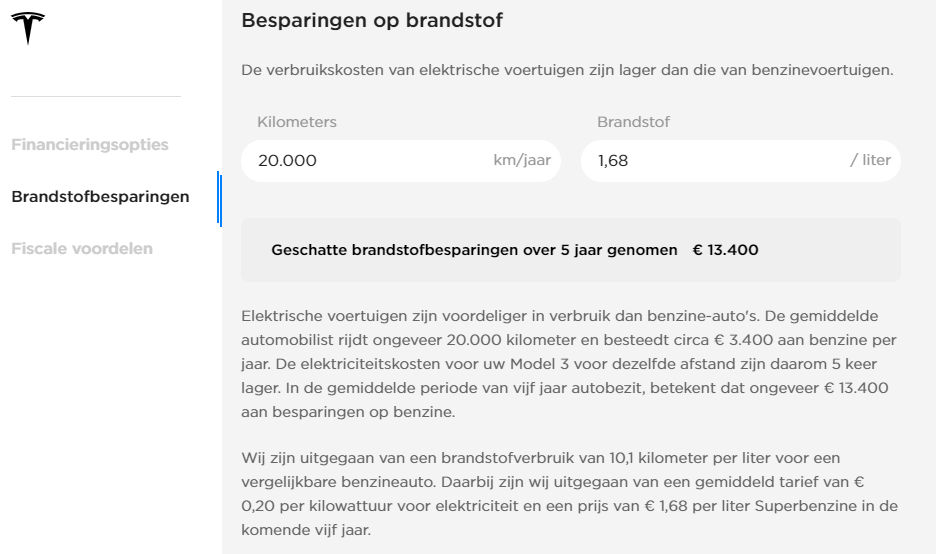Screen dimensions: 936x554
Task: Click the 1,68 fuel price value
Action: click(613, 161)
